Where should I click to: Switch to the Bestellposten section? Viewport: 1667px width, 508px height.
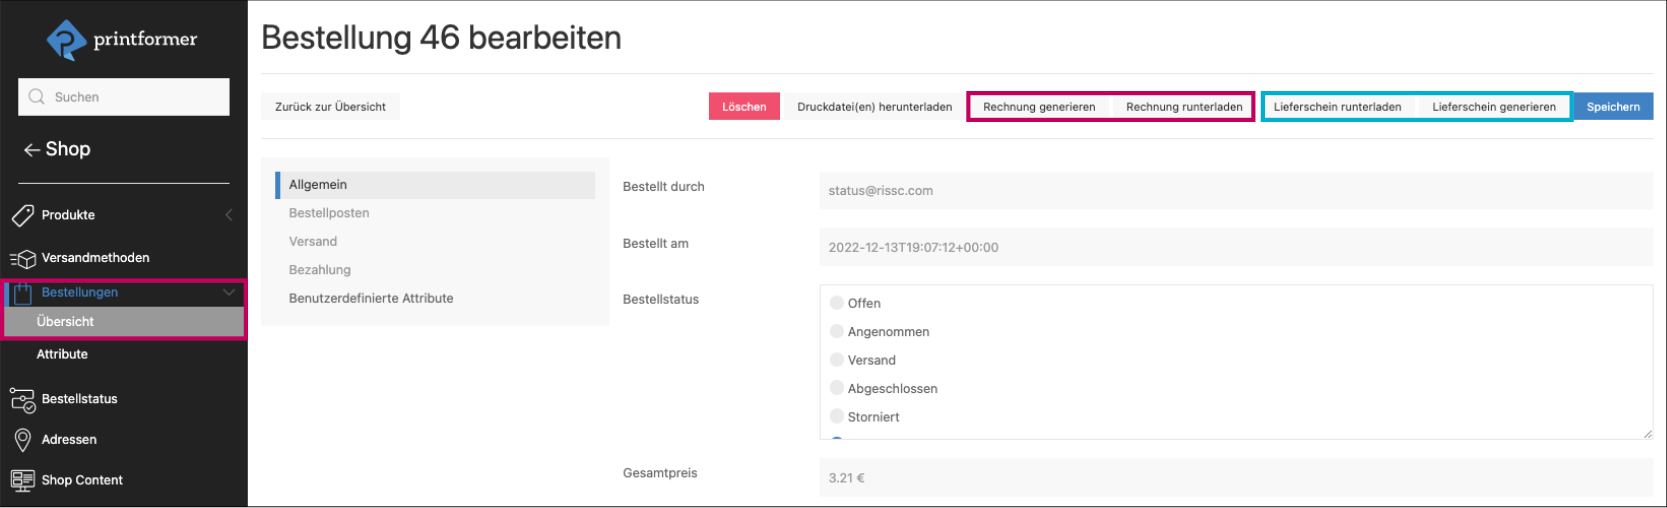pos(329,213)
